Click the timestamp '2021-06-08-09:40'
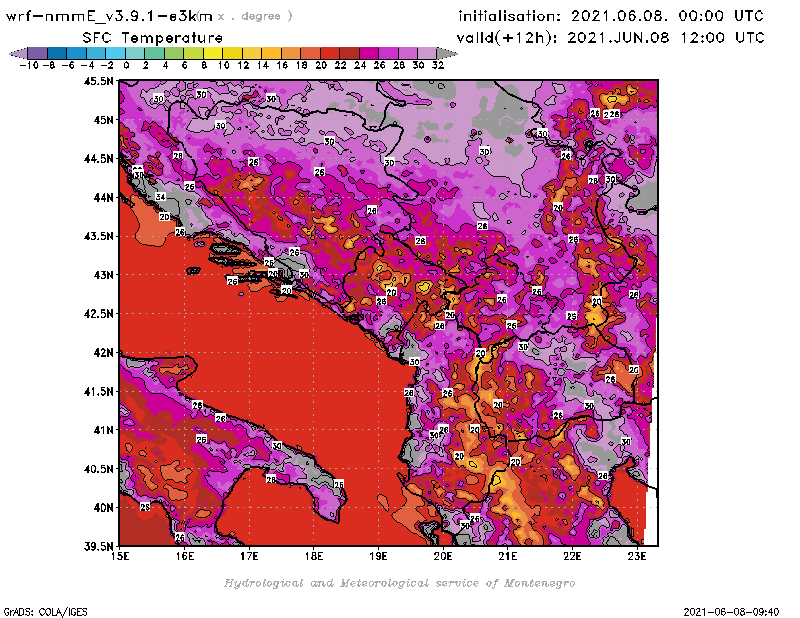This screenshot has width=800, height=618. (x=731, y=611)
